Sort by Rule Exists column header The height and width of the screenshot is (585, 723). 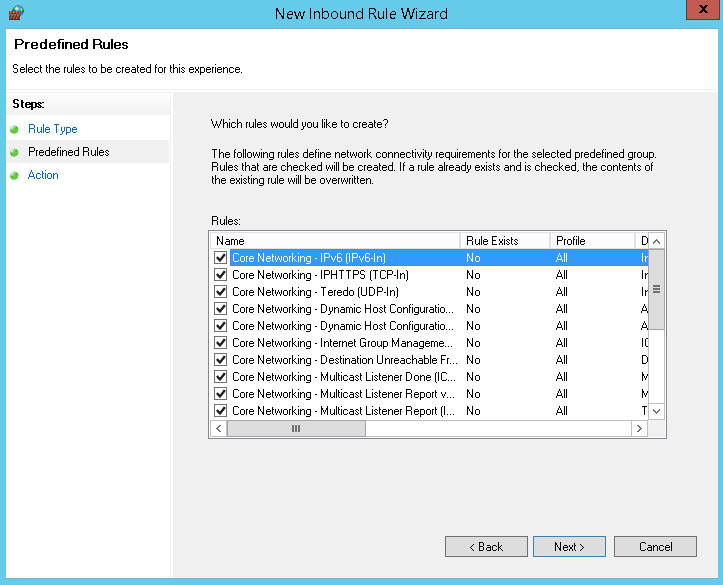505,241
